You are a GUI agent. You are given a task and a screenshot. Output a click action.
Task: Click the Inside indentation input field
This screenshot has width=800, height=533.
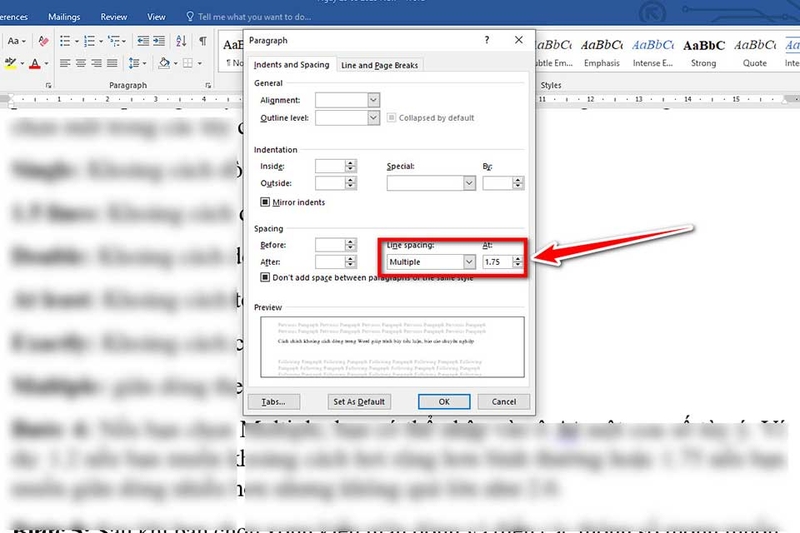click(330, 166)
